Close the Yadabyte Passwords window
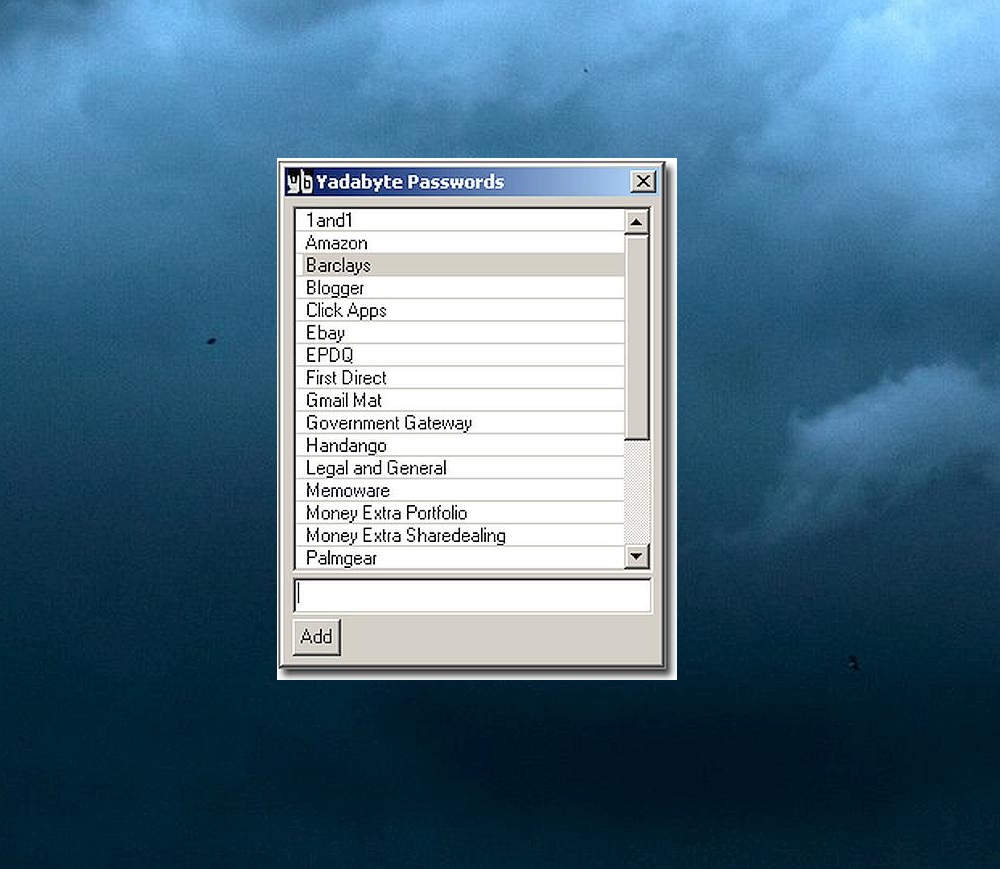Viewport: 1000px width, 869px height. [x=643, y=182]
